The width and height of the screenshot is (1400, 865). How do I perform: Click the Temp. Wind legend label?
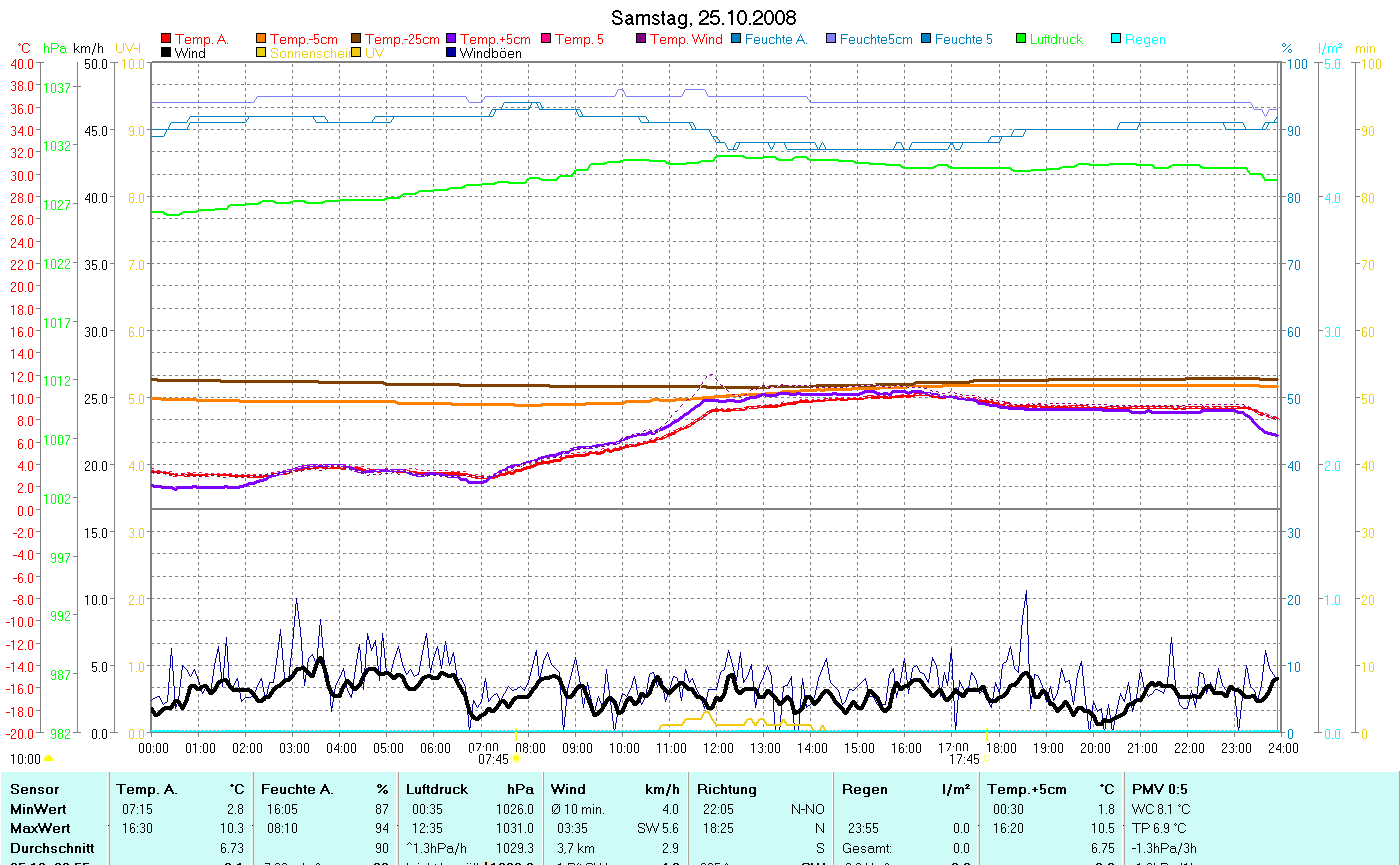[x=686, y=40]
